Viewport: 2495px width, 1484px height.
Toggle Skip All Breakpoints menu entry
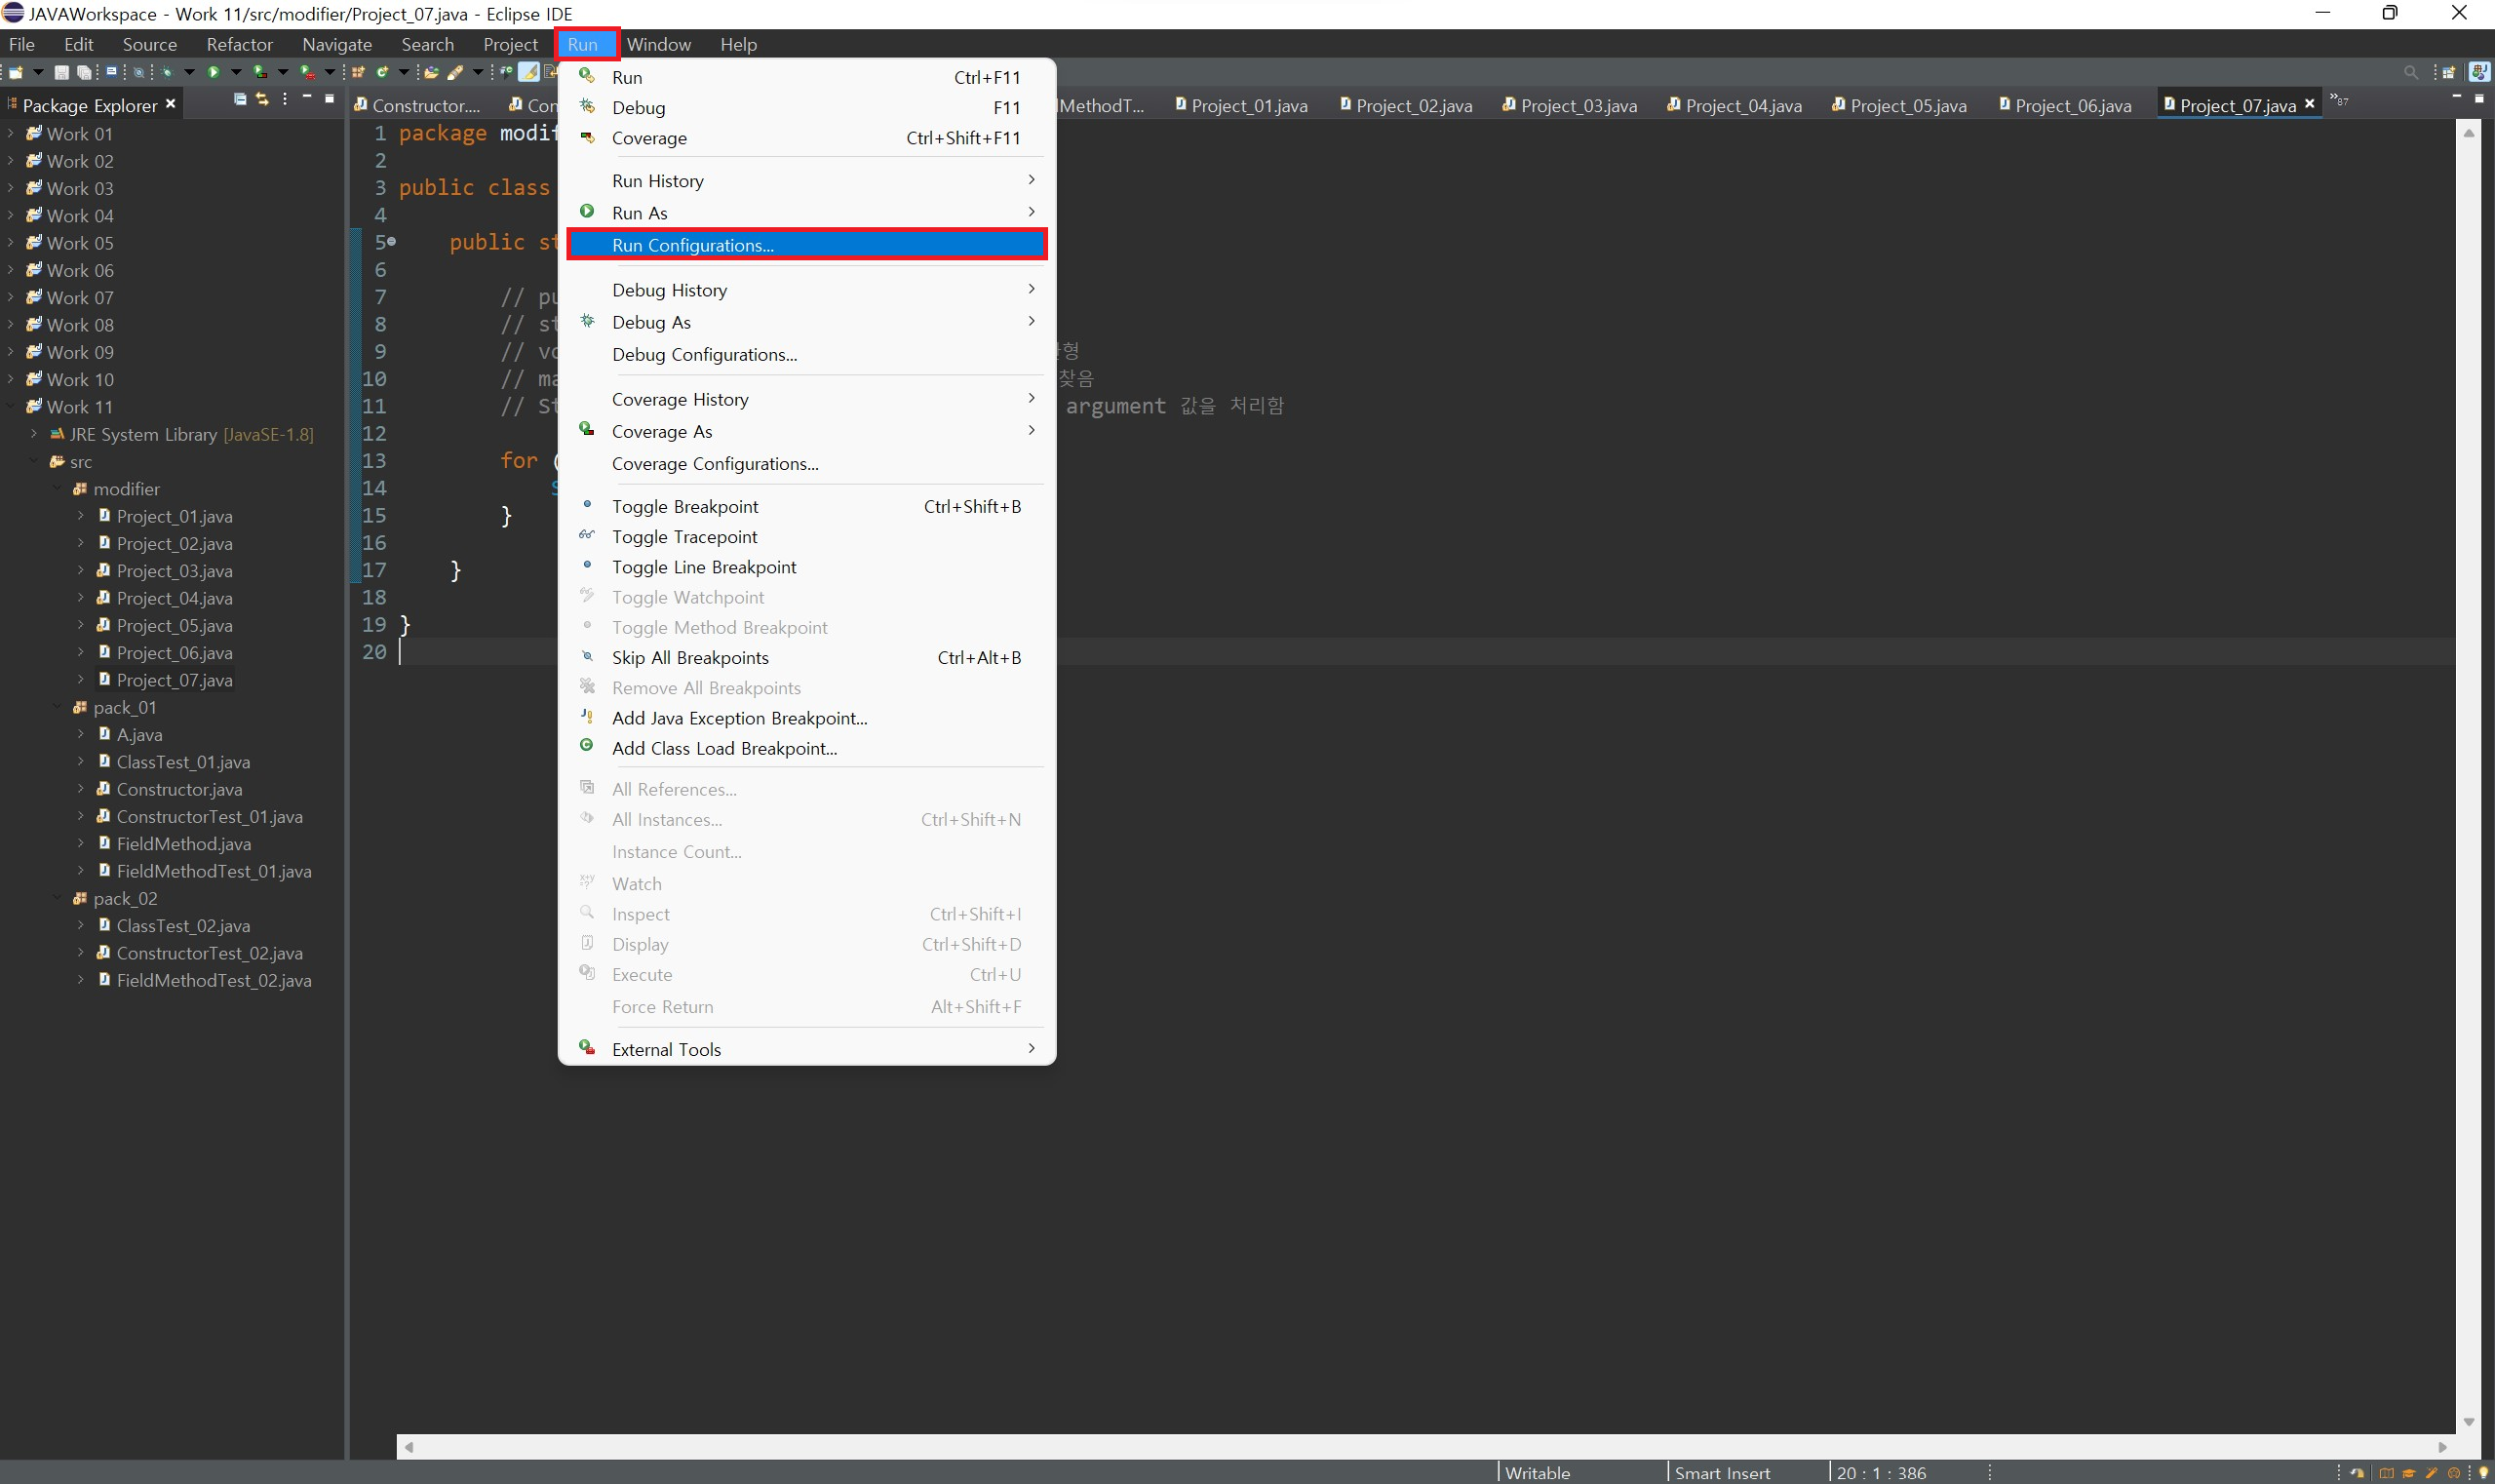690,657
